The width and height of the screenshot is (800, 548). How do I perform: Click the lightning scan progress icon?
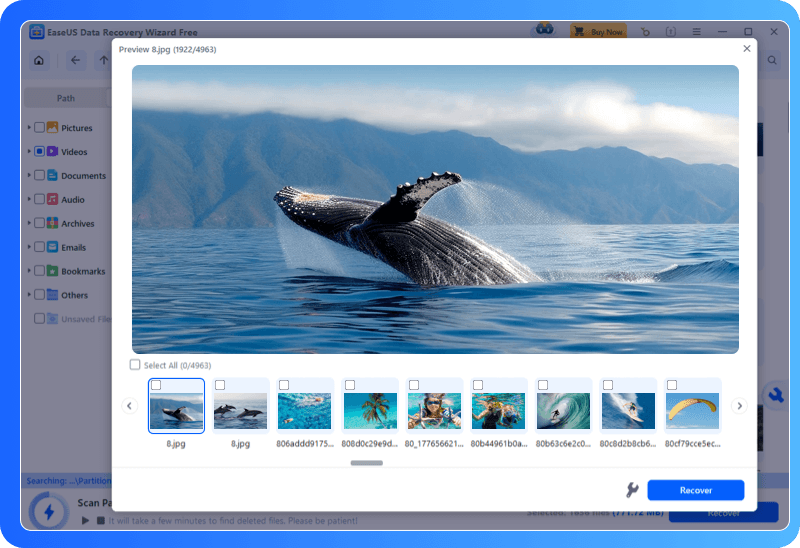pos(49,511)
